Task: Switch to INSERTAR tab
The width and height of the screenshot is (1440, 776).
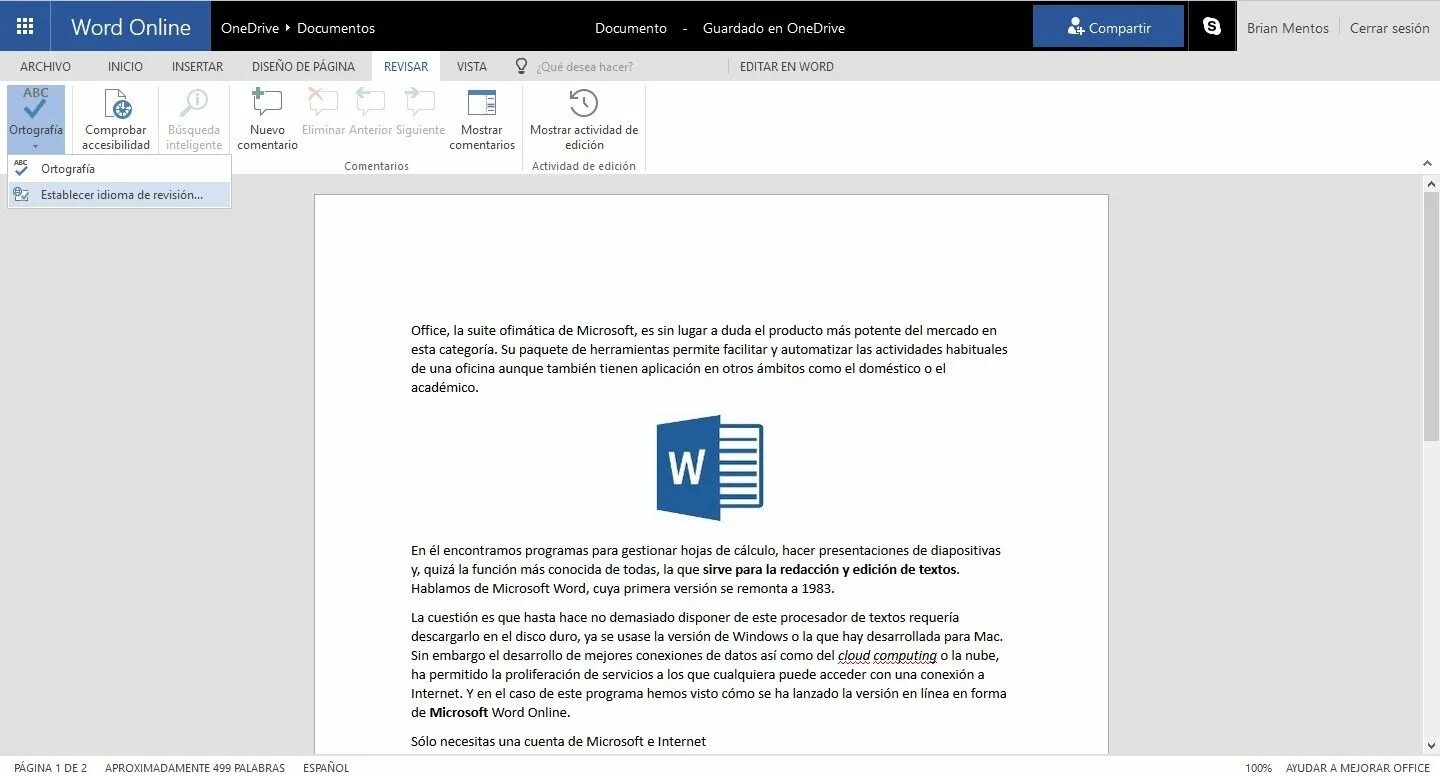Action: (x=197, y=66)
